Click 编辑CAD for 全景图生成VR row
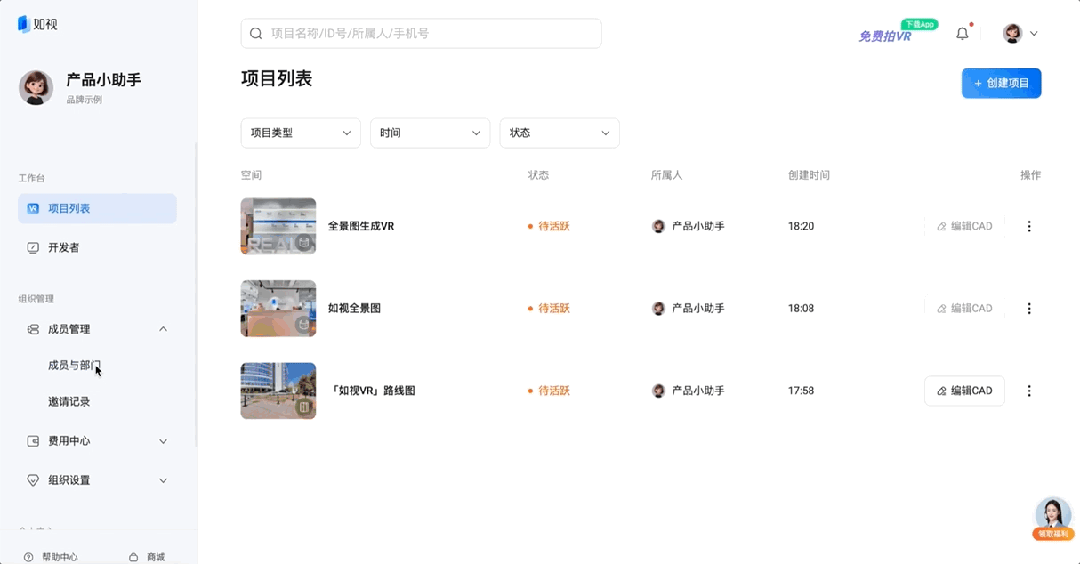Viewport: 1080px width, 564px height. coord(964,226)
